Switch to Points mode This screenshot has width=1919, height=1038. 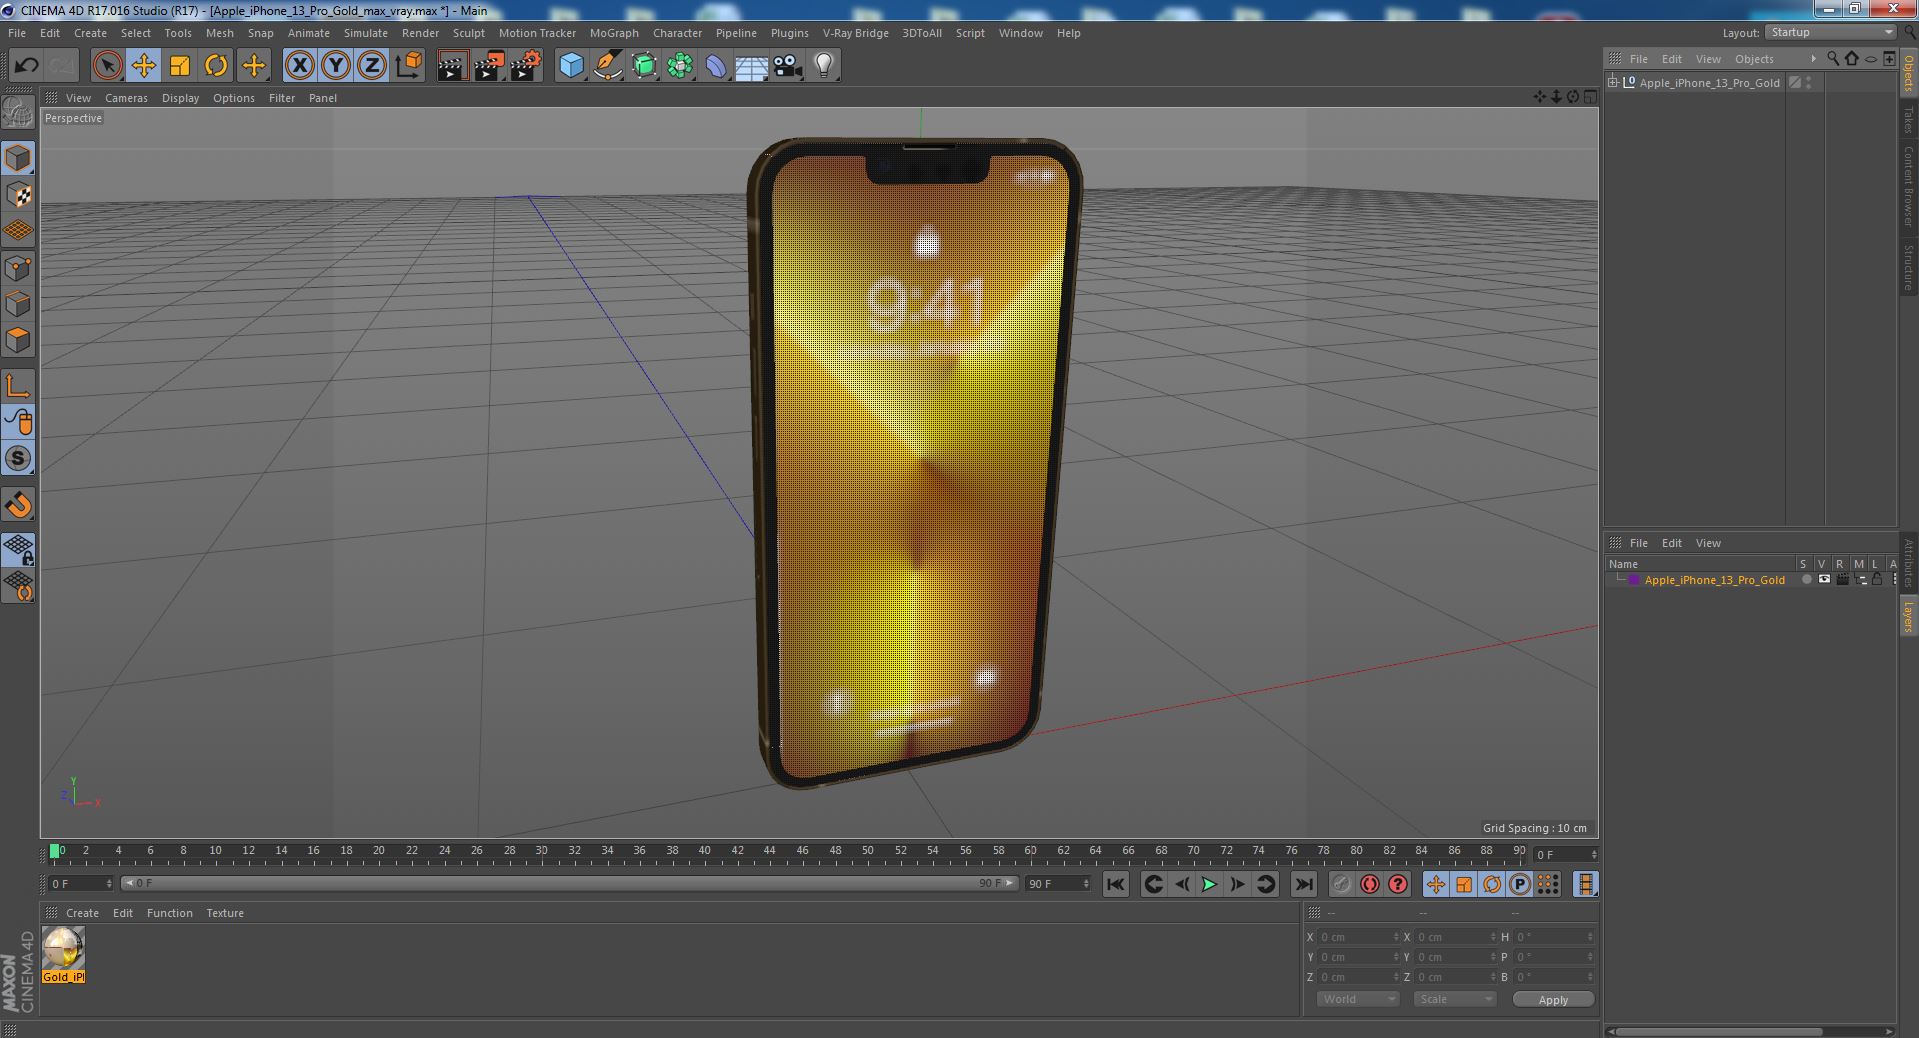tap(18, 268)
